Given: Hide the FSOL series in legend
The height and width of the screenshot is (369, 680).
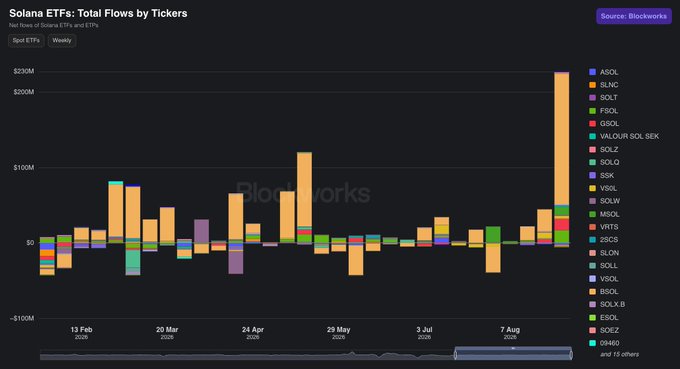Looking at the screenshot, I should [603, 111].
